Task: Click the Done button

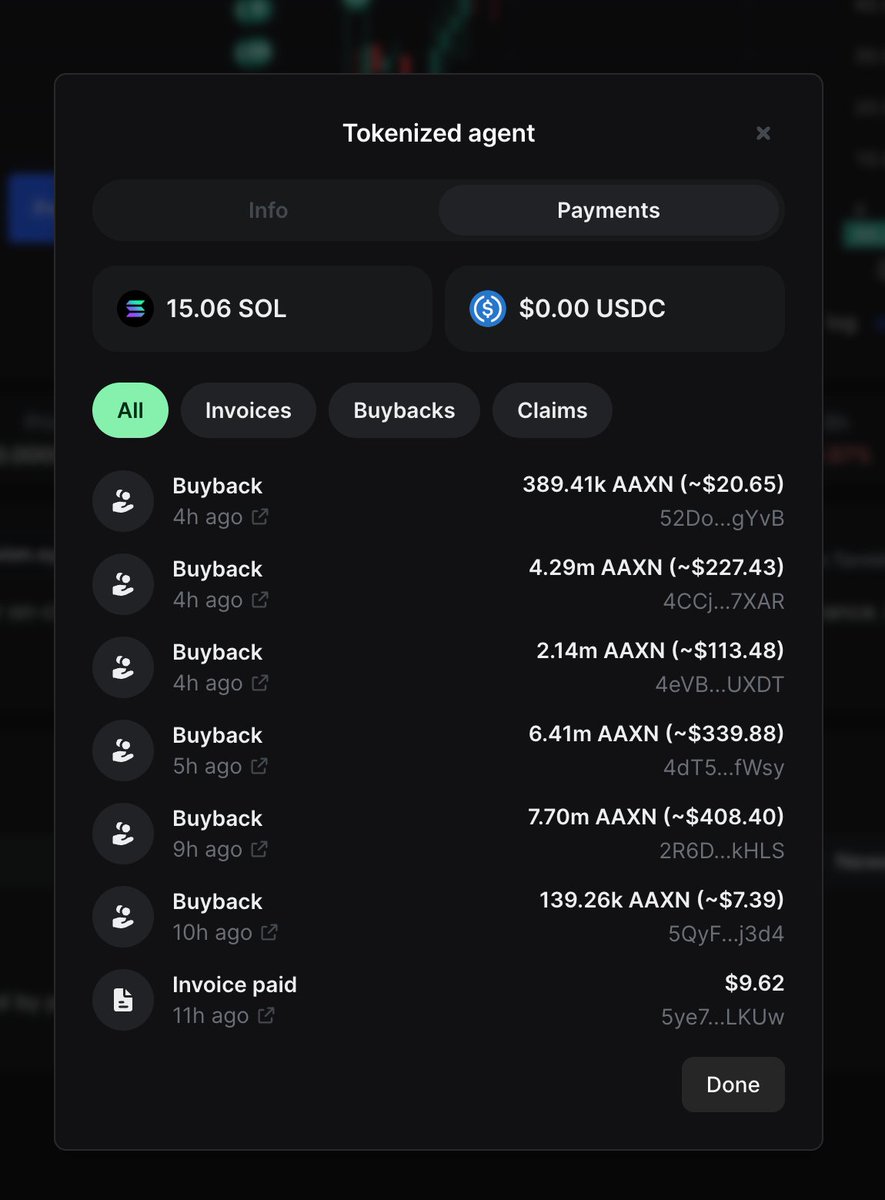Action: click(x=733, y=1085)
